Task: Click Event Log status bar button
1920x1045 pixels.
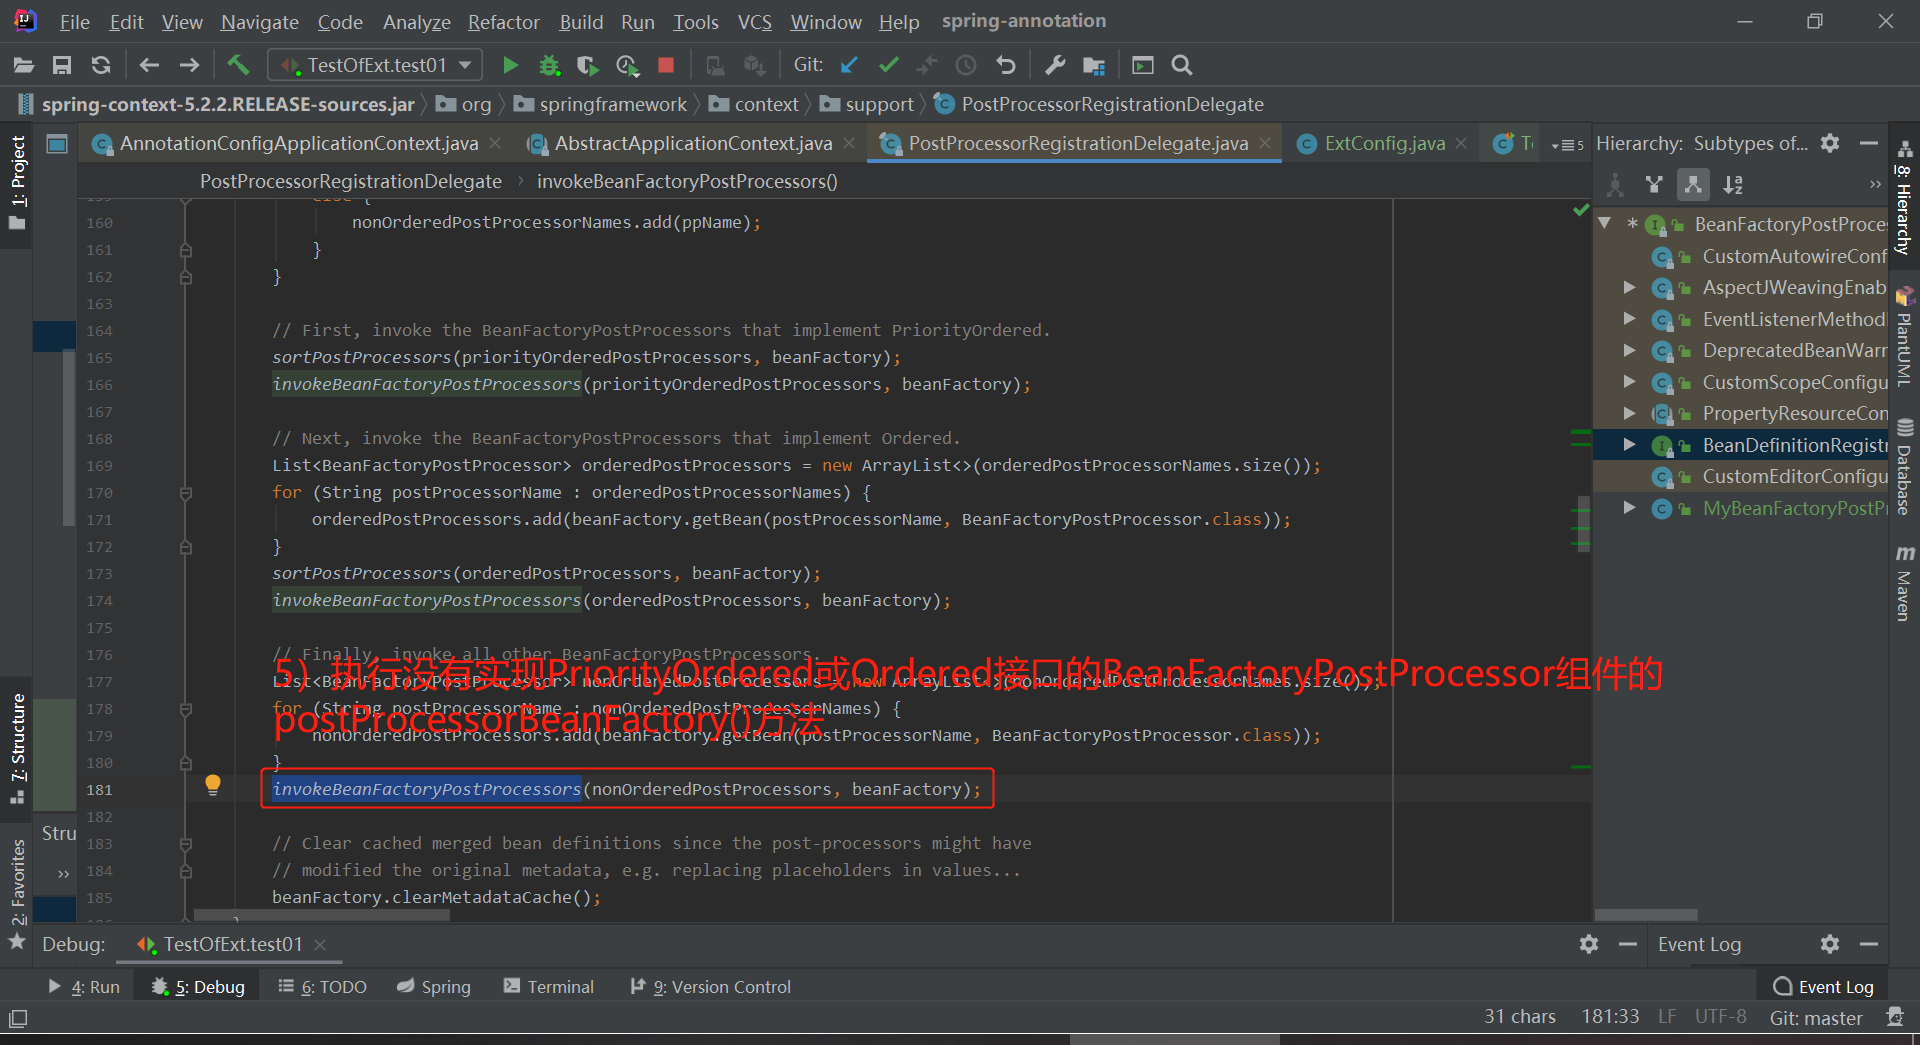Action: 1823,987
